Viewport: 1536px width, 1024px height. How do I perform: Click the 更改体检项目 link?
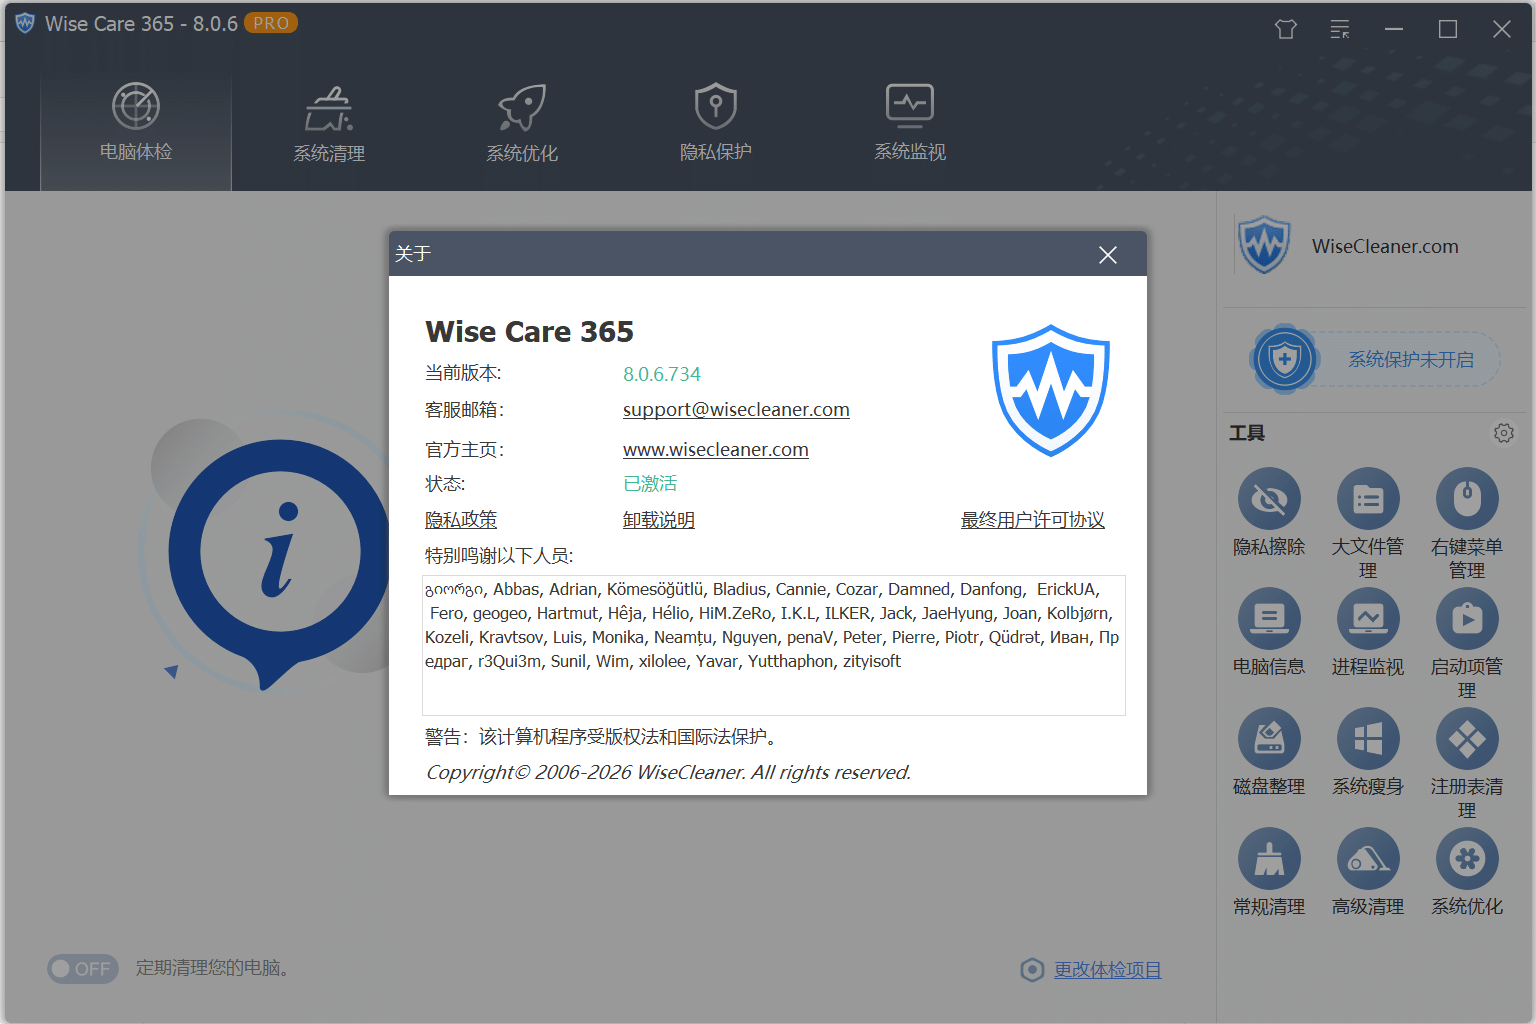(x=1108, y=970)
